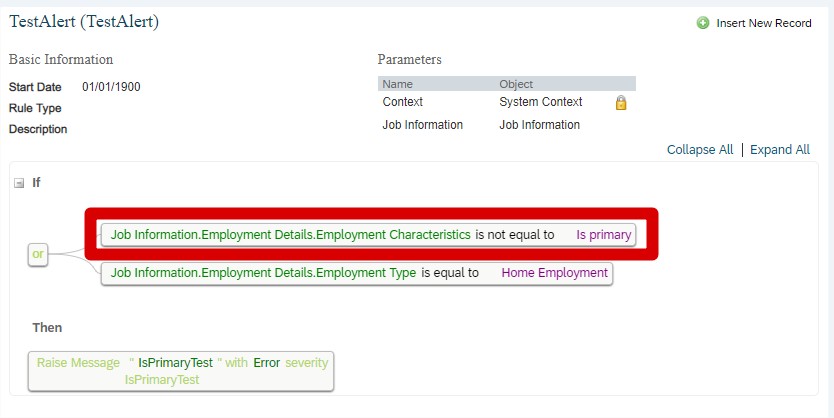
Task: Click the Name column header in Parameters
Action: pyautogui.click(x=397, y=84)
